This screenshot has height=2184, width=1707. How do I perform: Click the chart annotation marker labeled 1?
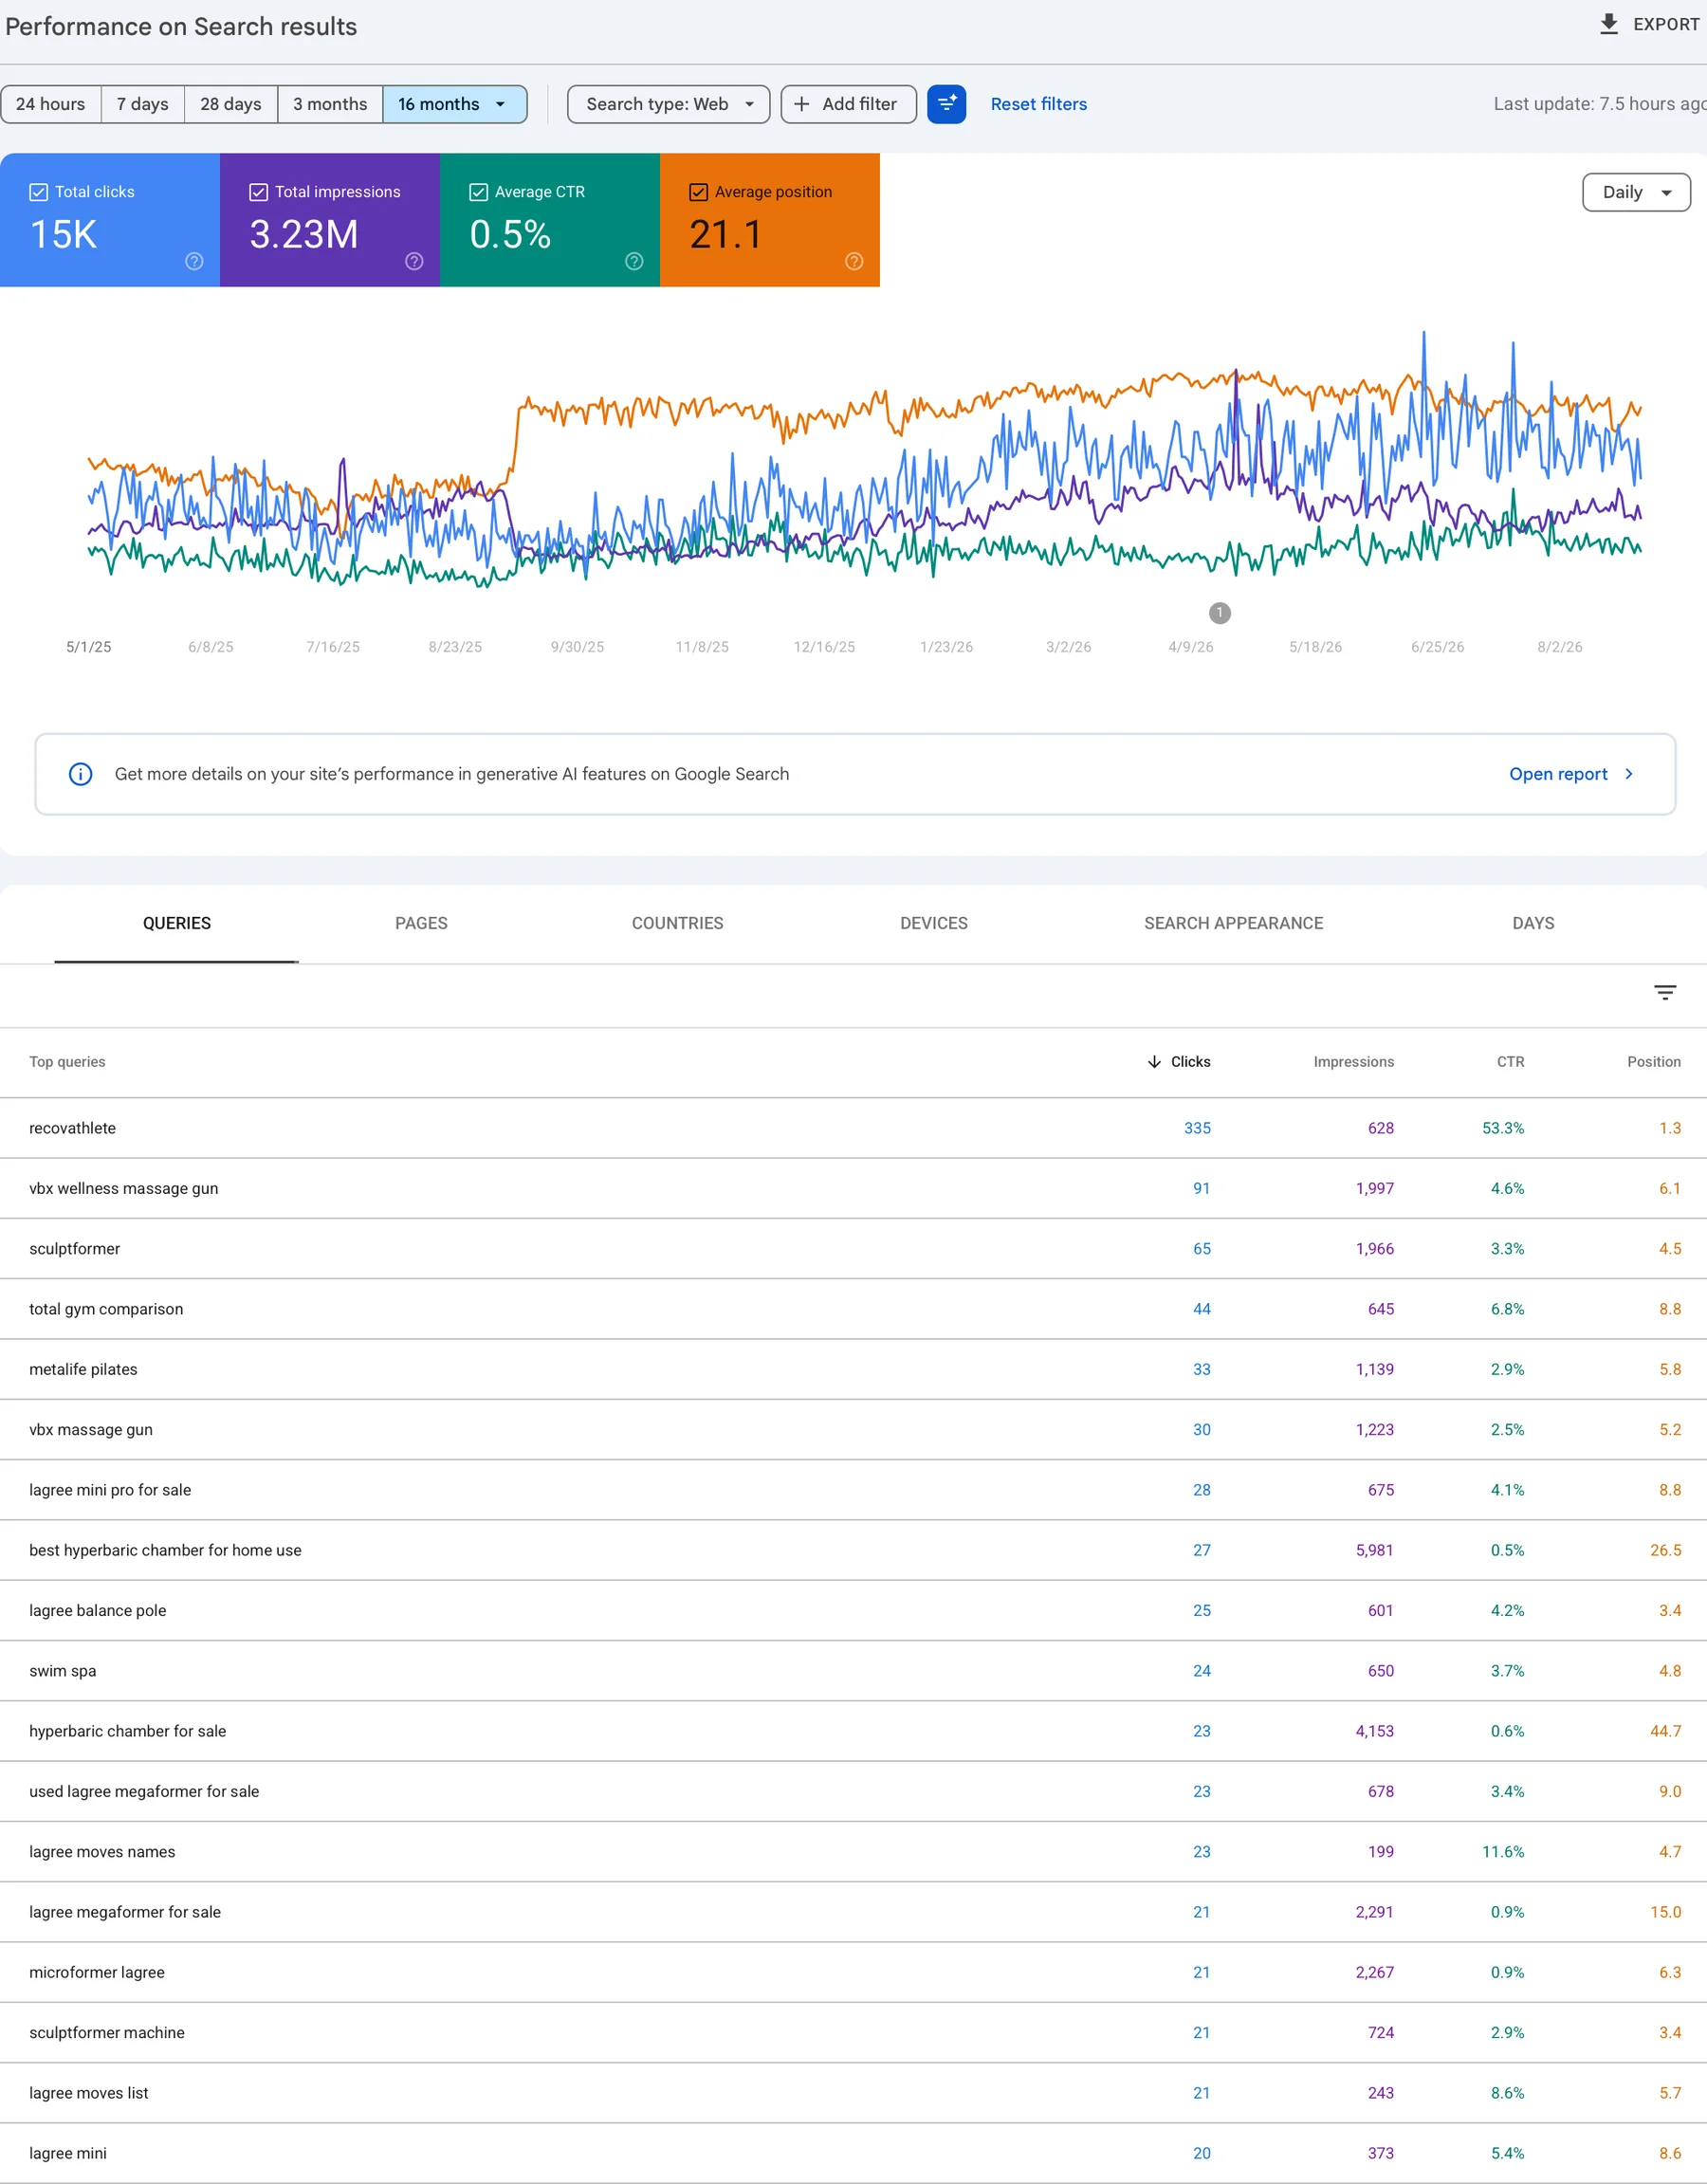pos(1219,613)
